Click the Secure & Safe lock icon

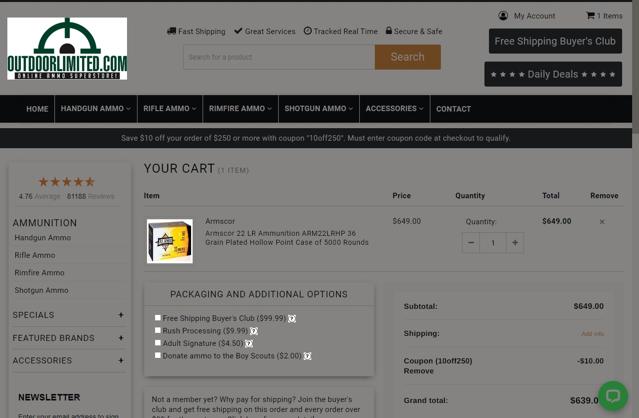(x=389, y=31)
